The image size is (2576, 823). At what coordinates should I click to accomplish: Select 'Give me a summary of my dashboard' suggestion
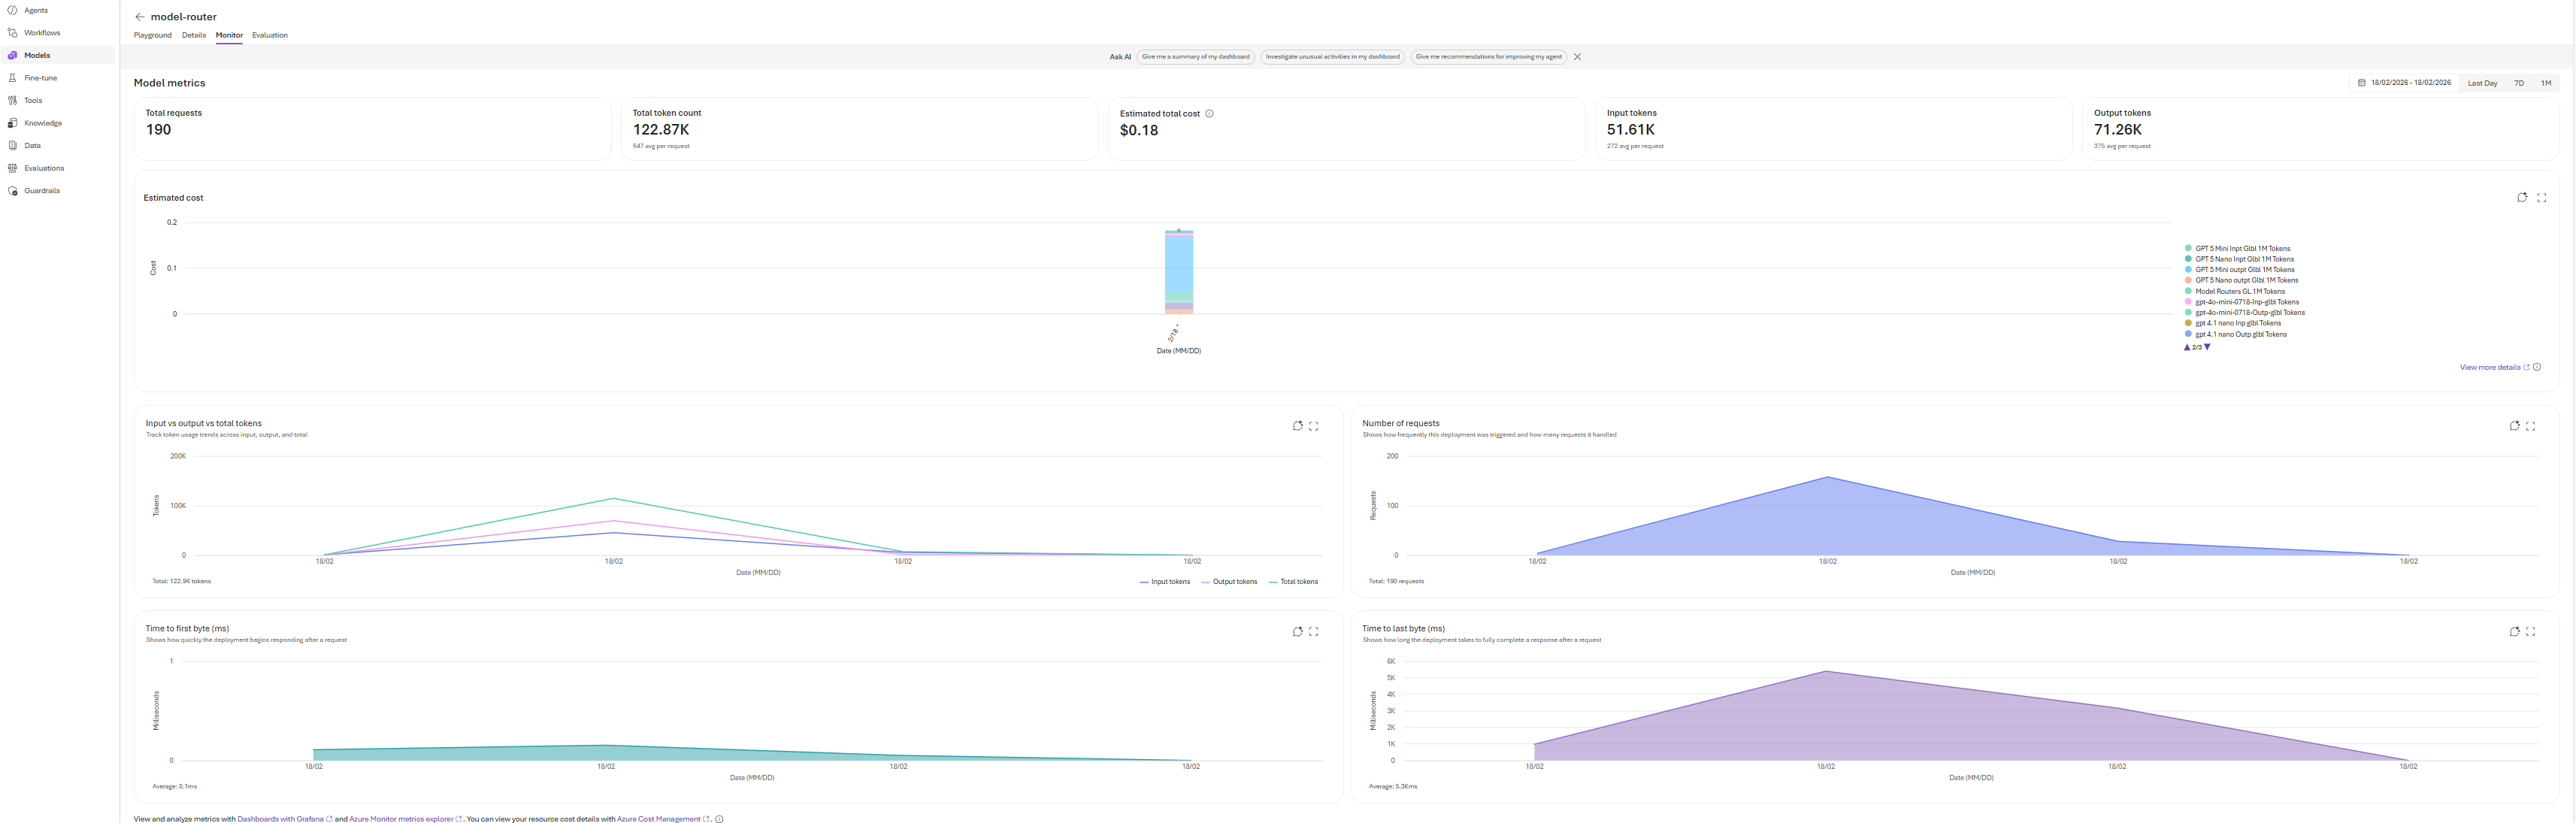point(1196,57)
